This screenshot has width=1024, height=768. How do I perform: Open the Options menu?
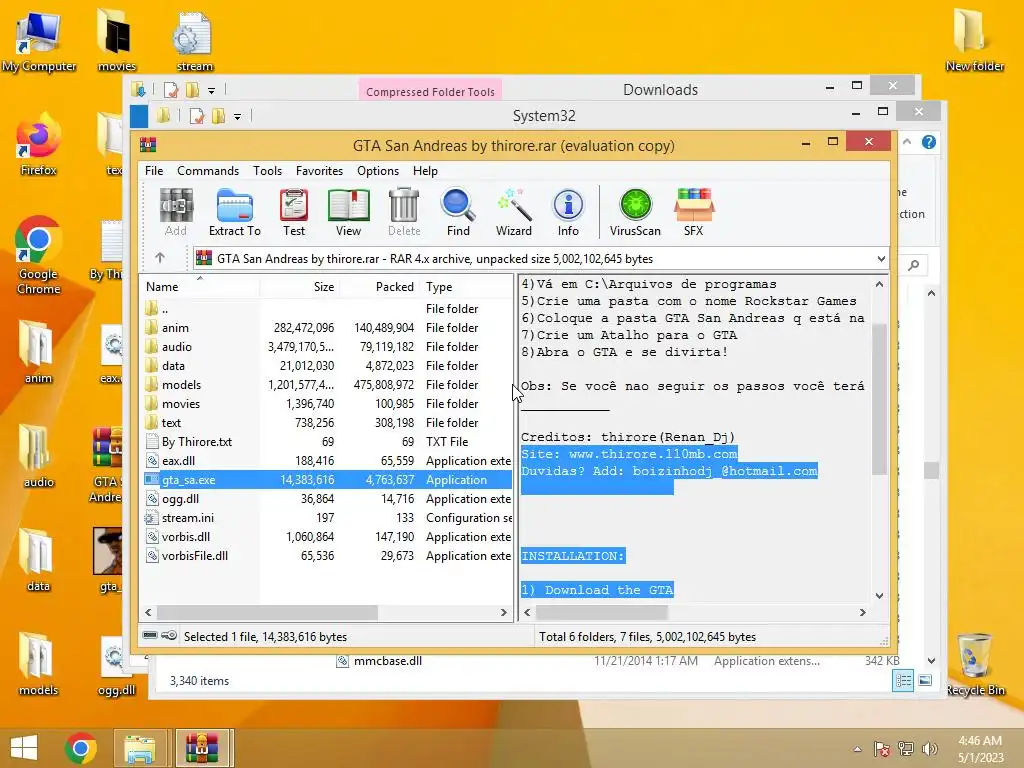377,170
